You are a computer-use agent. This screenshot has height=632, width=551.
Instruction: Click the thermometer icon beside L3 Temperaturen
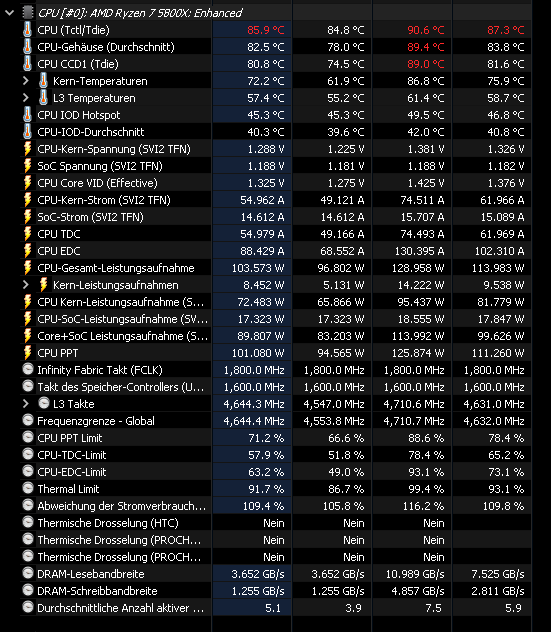[43, 98]
